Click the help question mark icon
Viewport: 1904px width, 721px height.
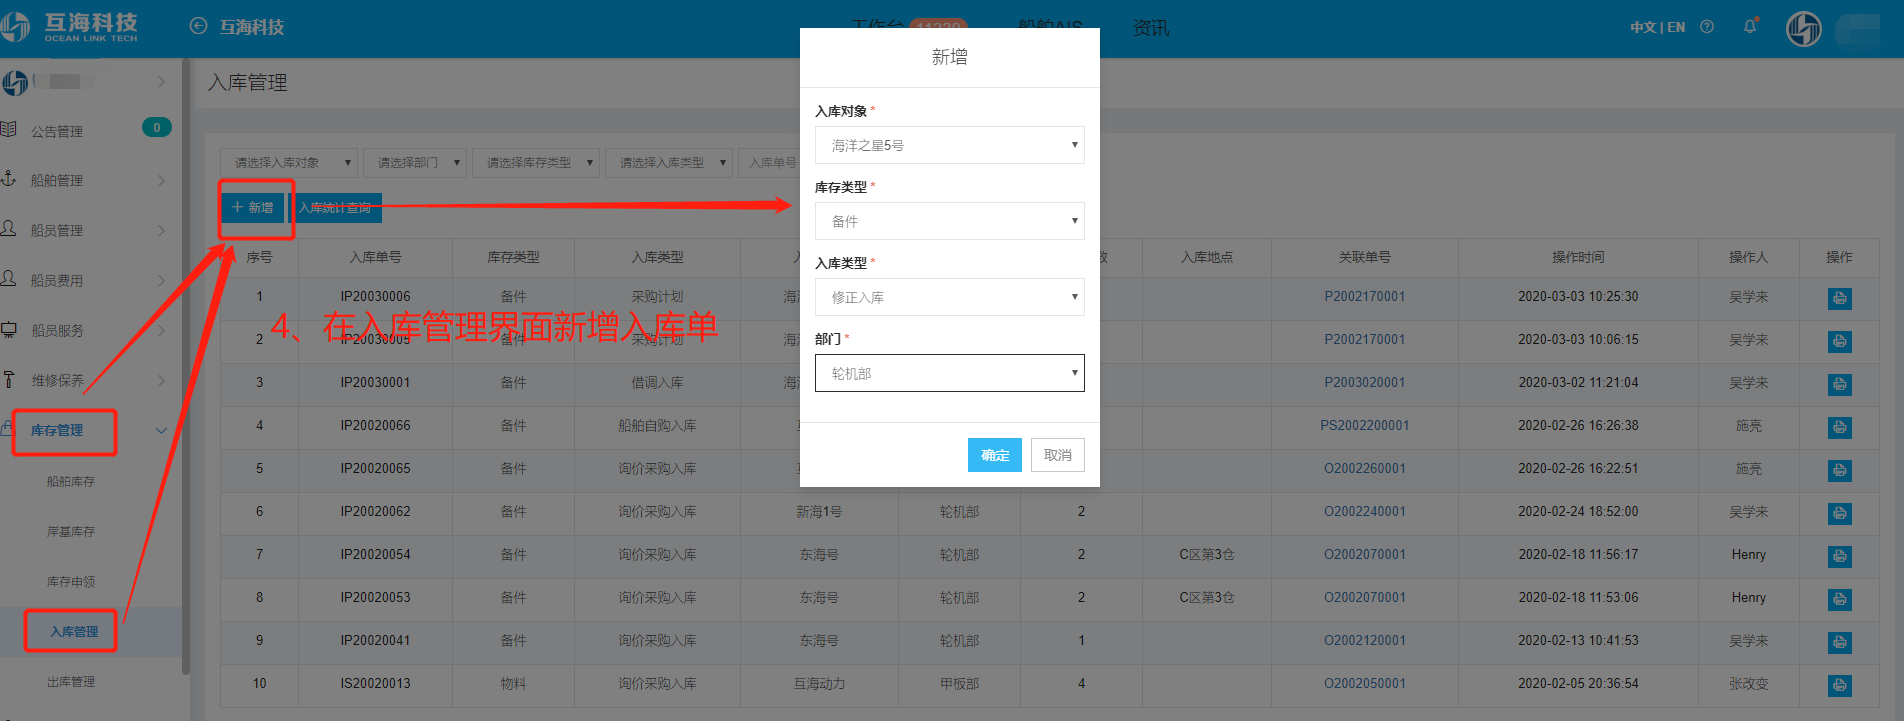(x=1707, y=27)
